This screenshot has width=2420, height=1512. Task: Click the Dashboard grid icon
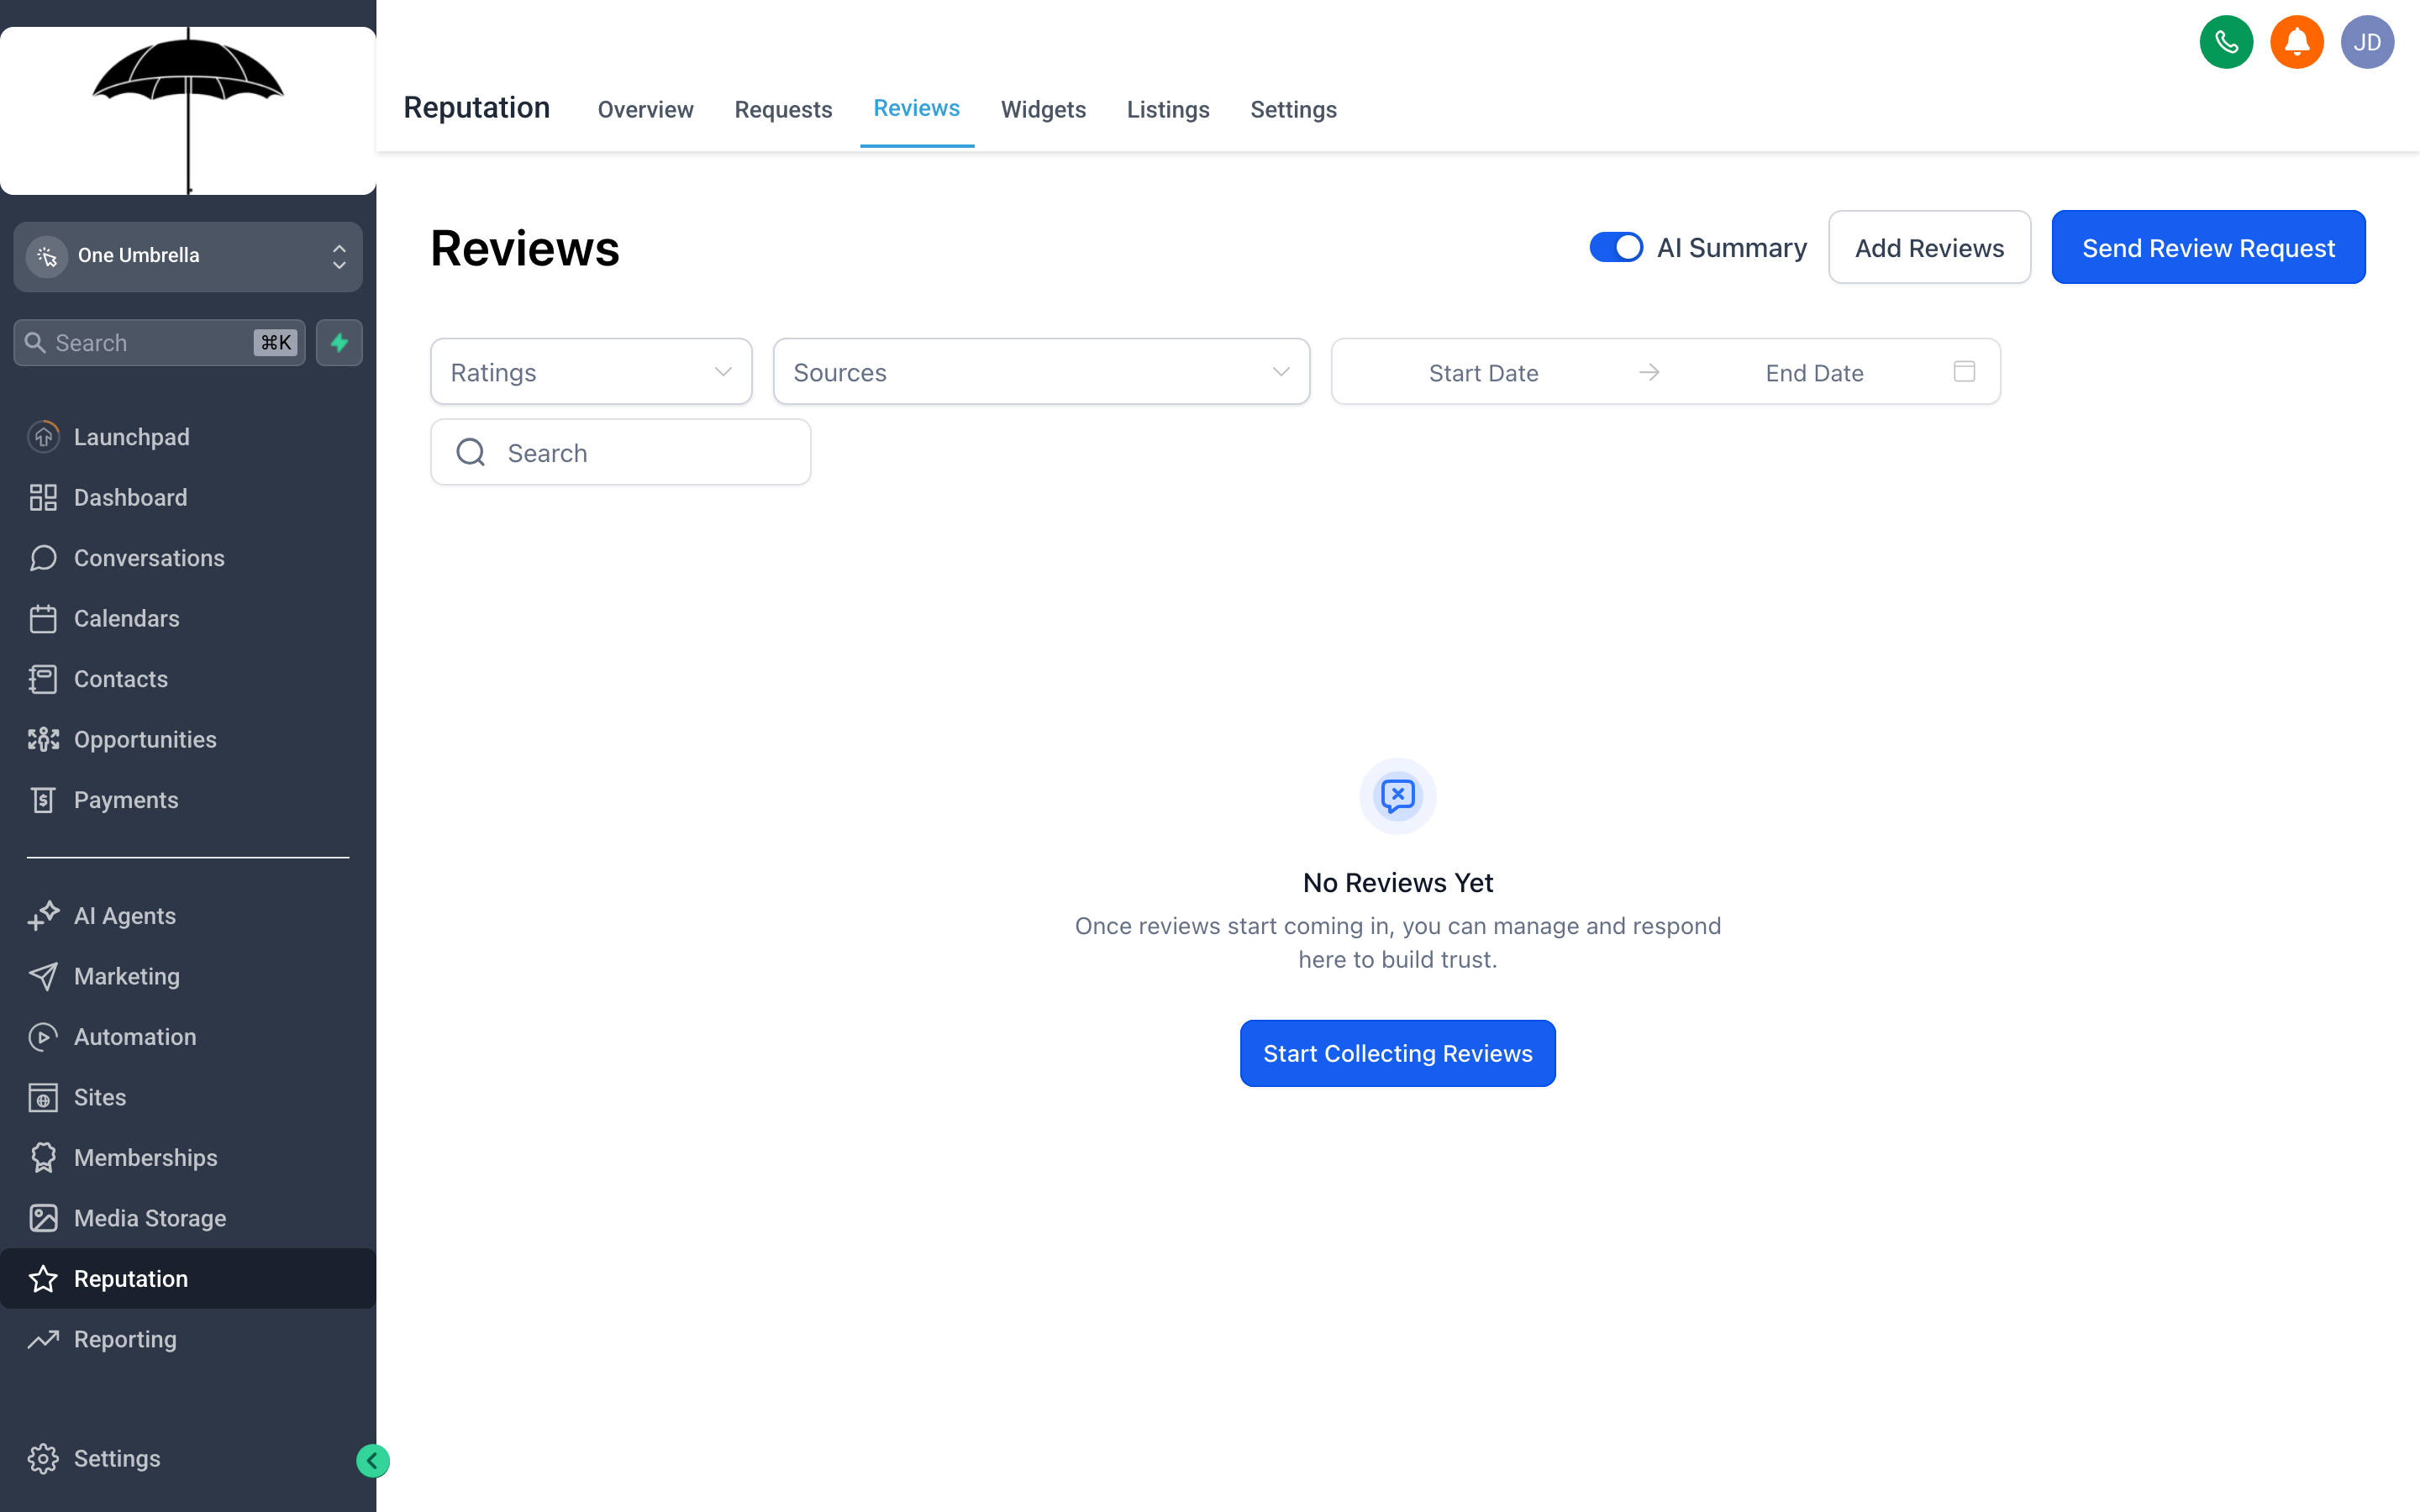(x=43, y=497)
